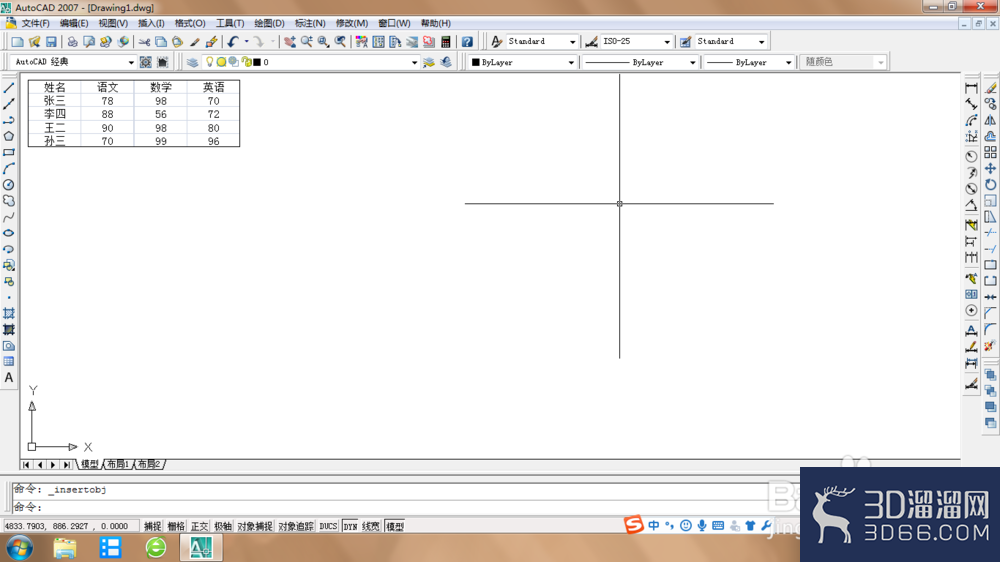Click the coordinates readout in status bar
1000x562 pixels.
pyautogui.click(x=70, y=526)
